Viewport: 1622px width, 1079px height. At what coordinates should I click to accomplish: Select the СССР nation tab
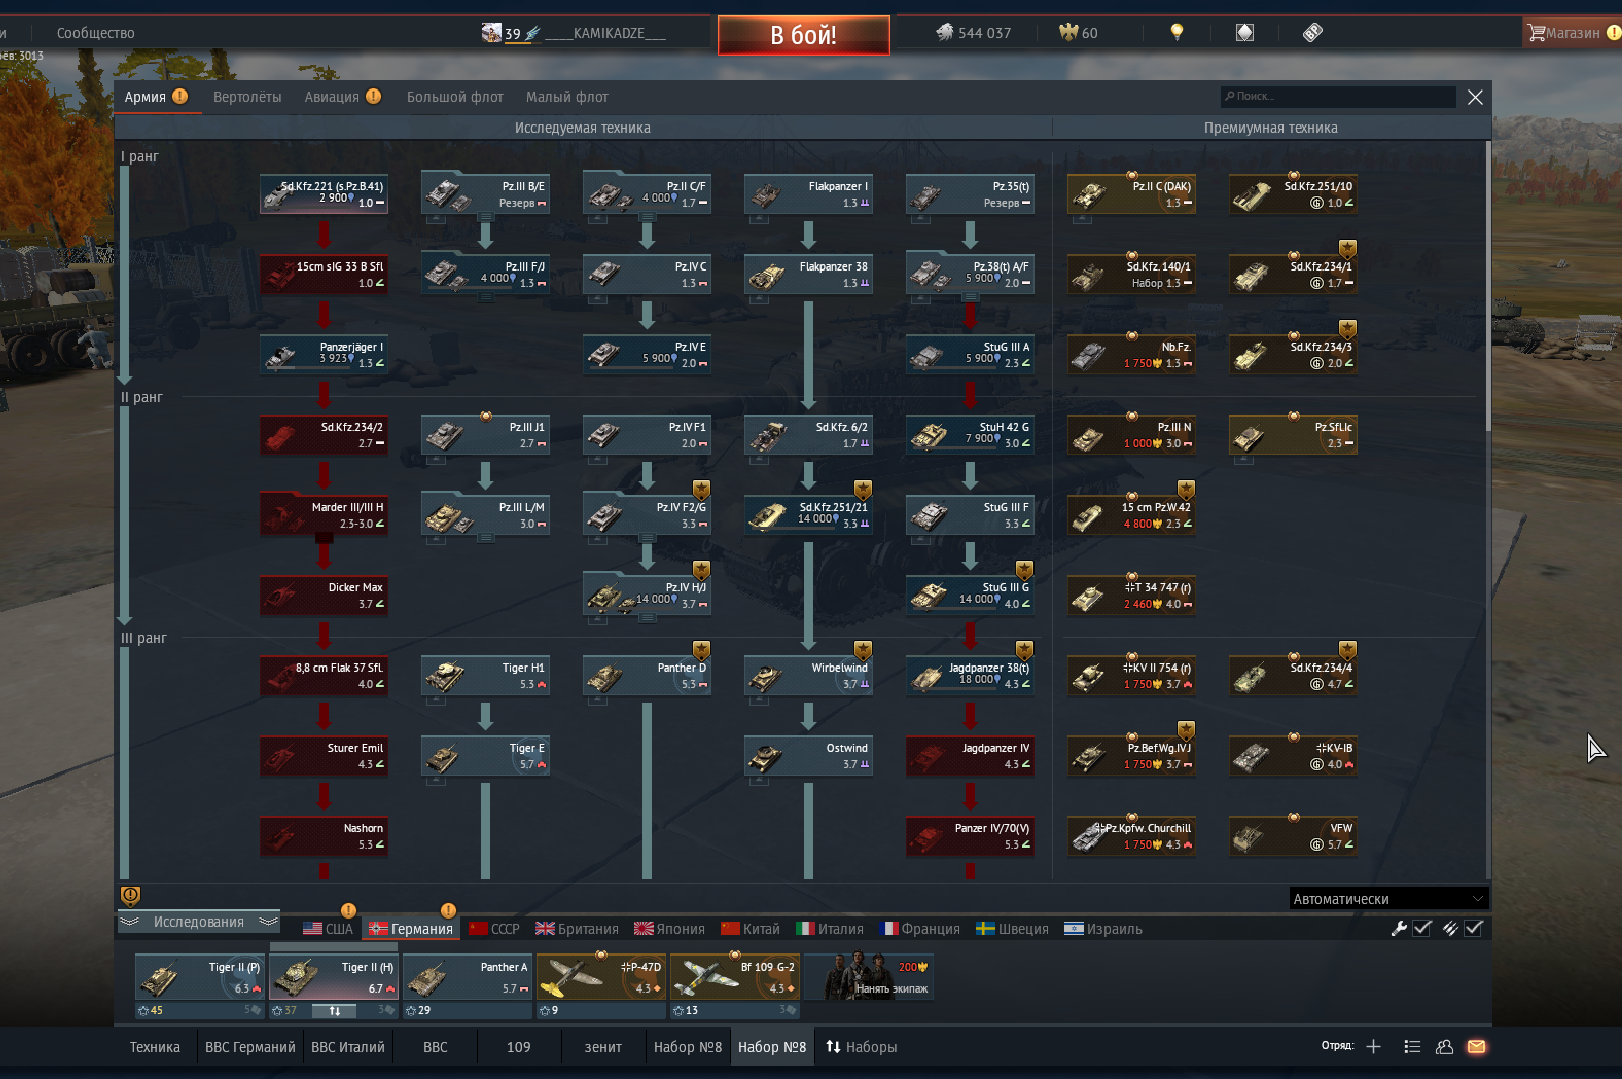click(x=494, y=929)
